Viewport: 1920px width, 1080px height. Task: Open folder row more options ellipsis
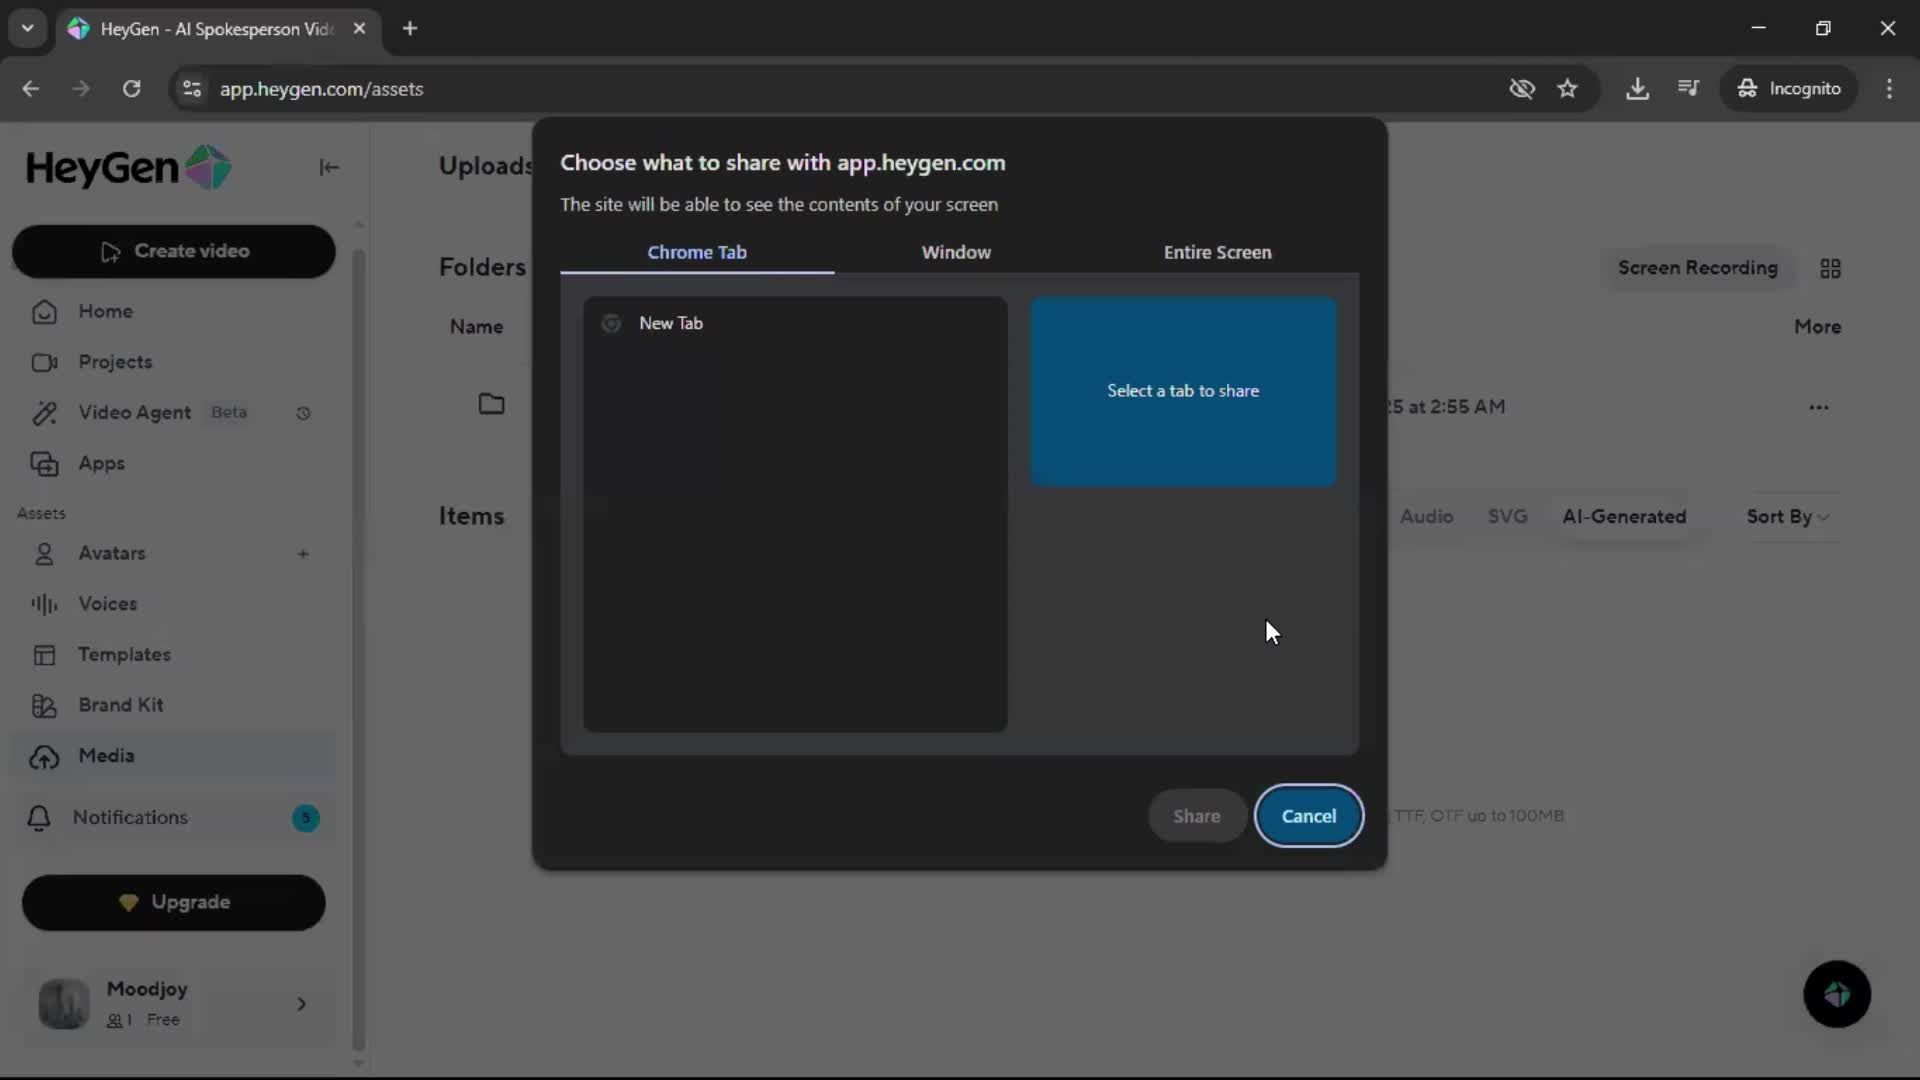click(x=1818, y=407)
